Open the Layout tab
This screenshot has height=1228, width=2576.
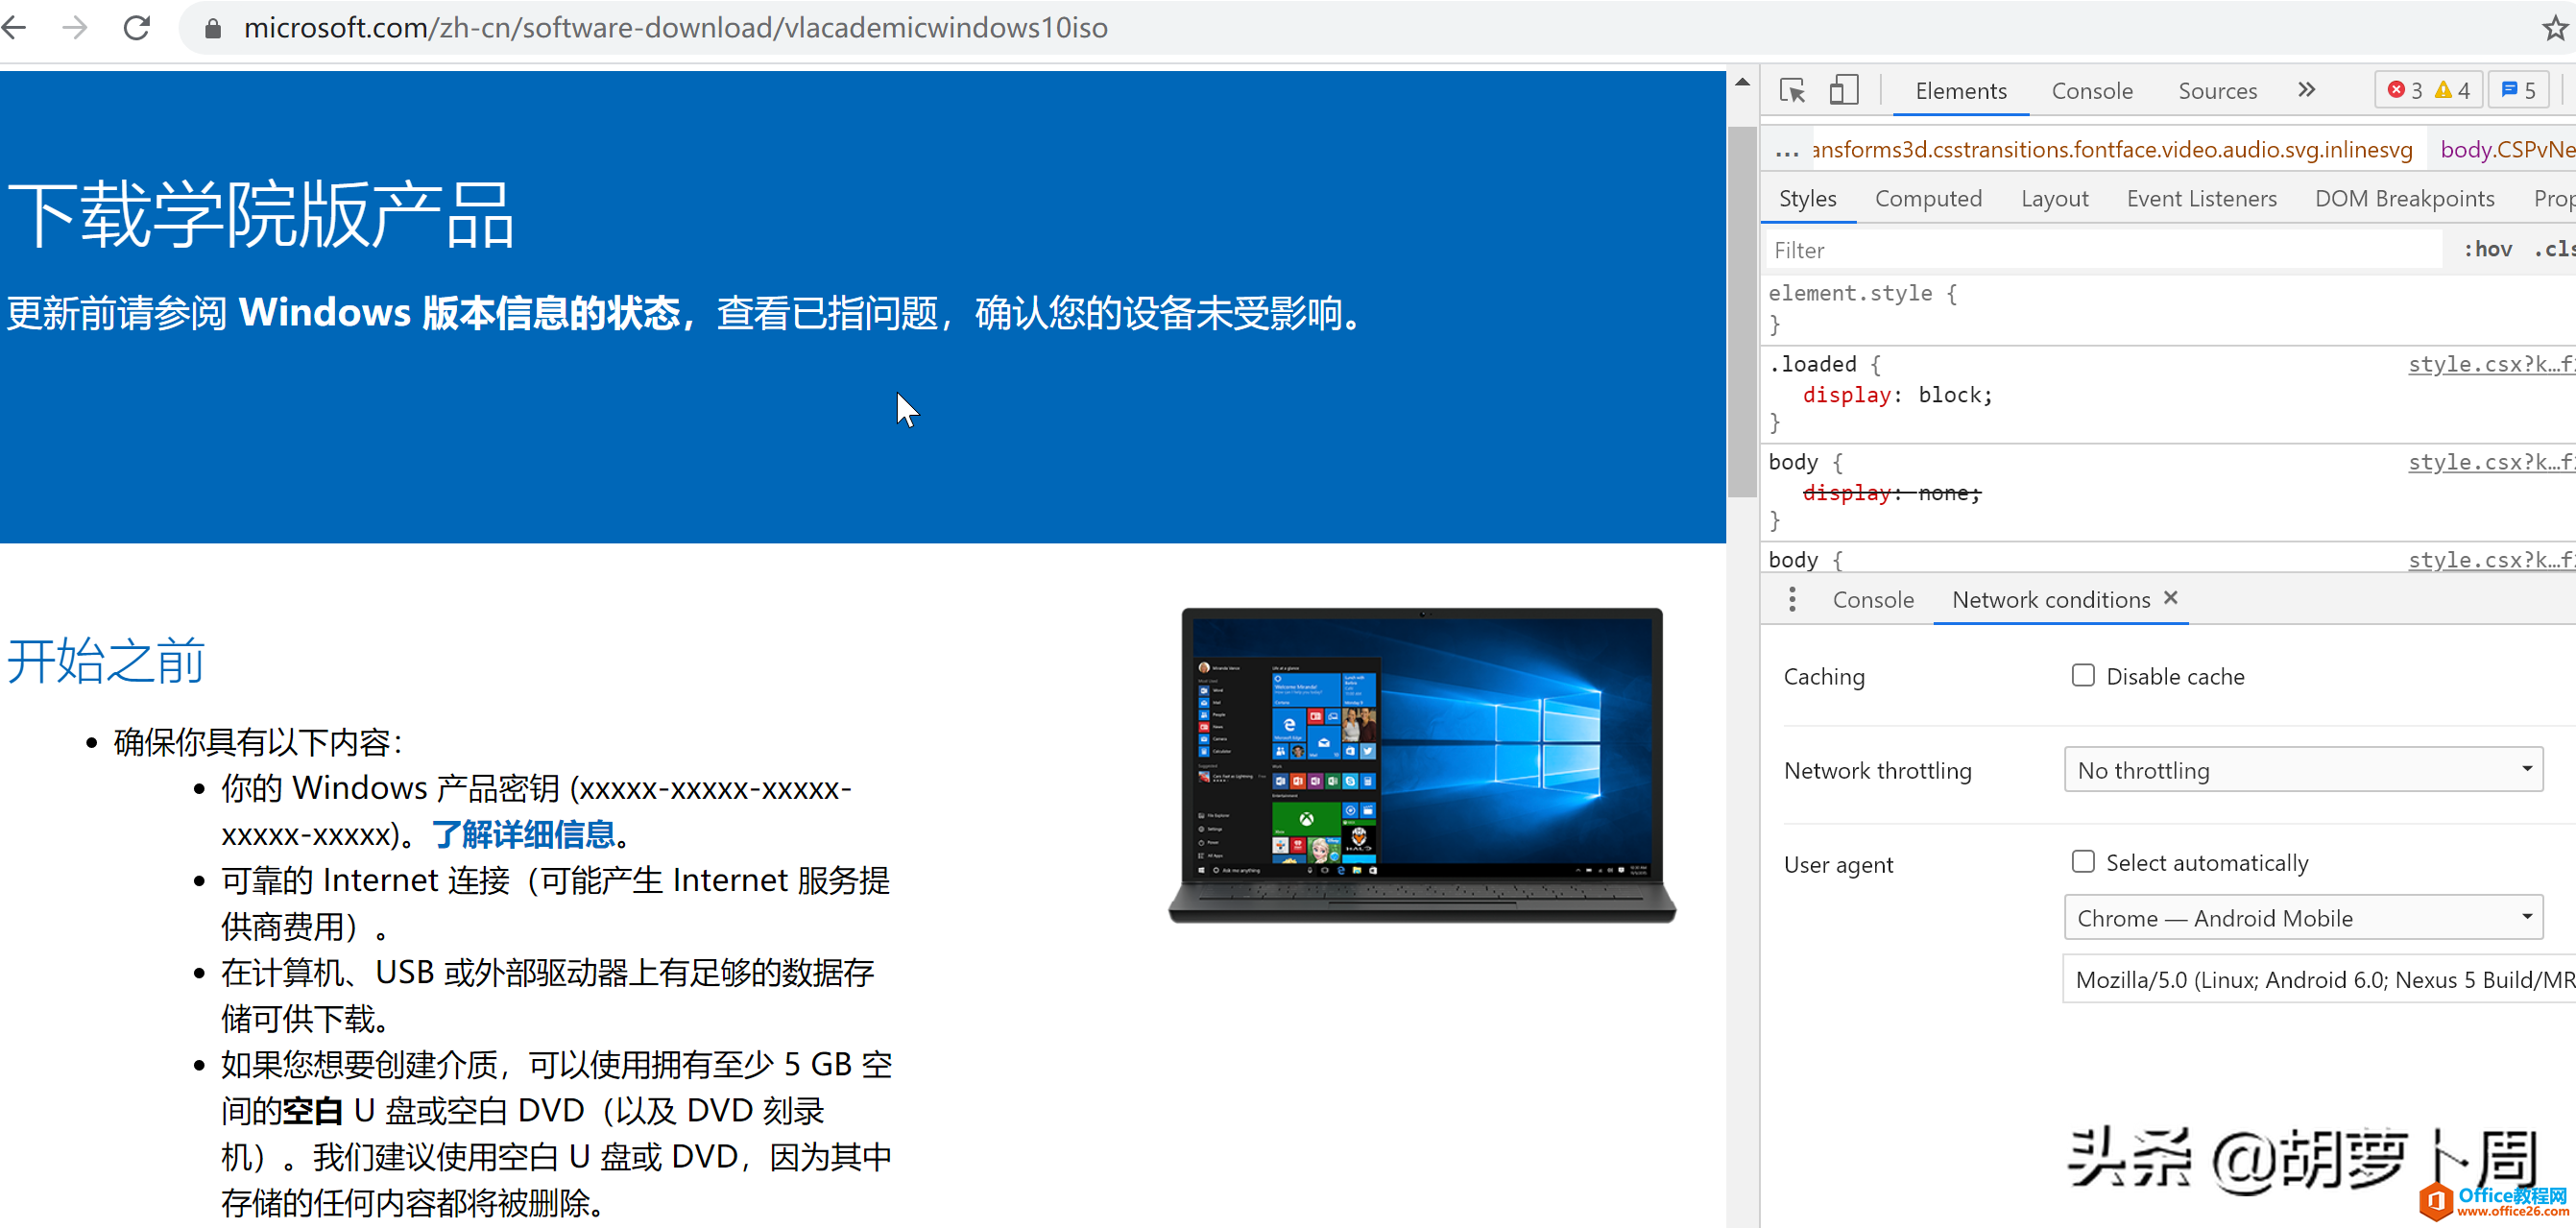click(x=2054, y=199)
